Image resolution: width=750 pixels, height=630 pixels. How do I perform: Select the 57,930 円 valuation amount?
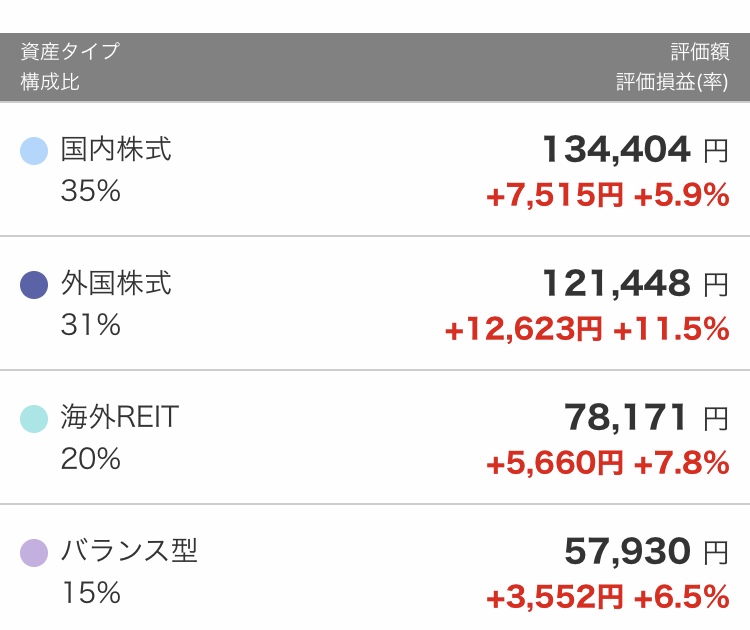646,551
